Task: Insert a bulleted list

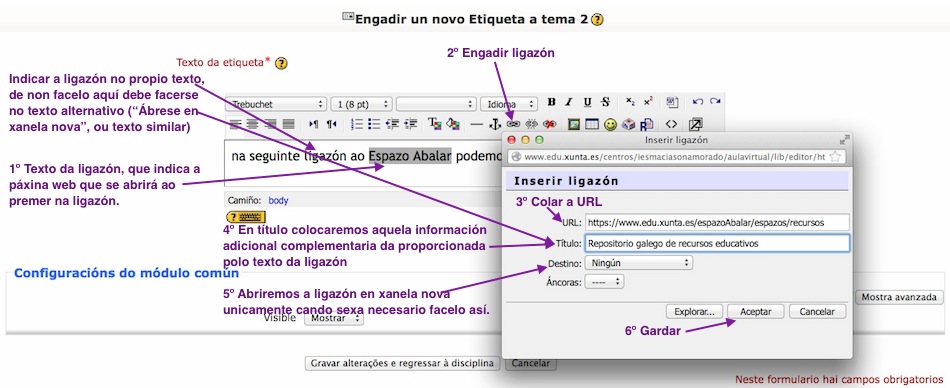Action: point(374,124)
